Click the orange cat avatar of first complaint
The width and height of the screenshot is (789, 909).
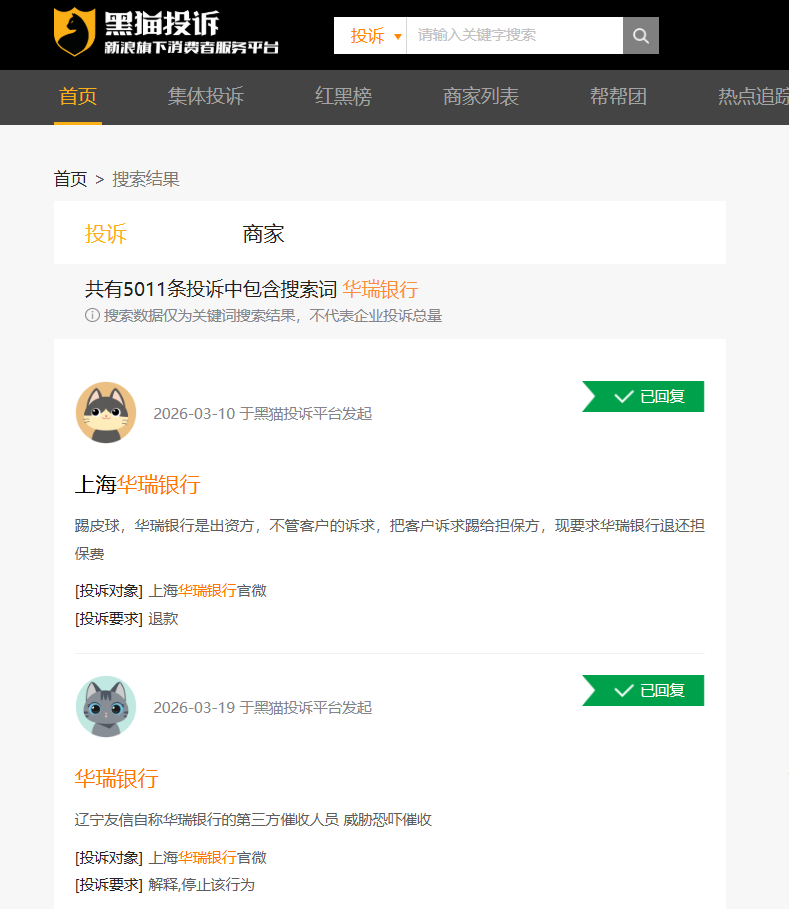[106, 412]
